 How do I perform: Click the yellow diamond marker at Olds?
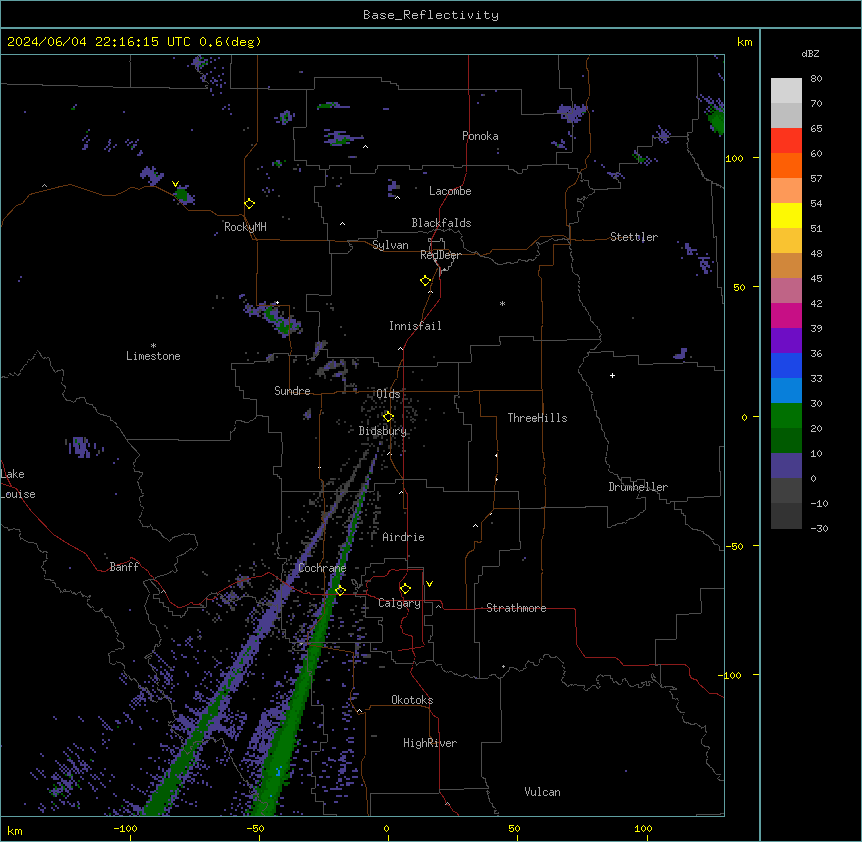388,417
